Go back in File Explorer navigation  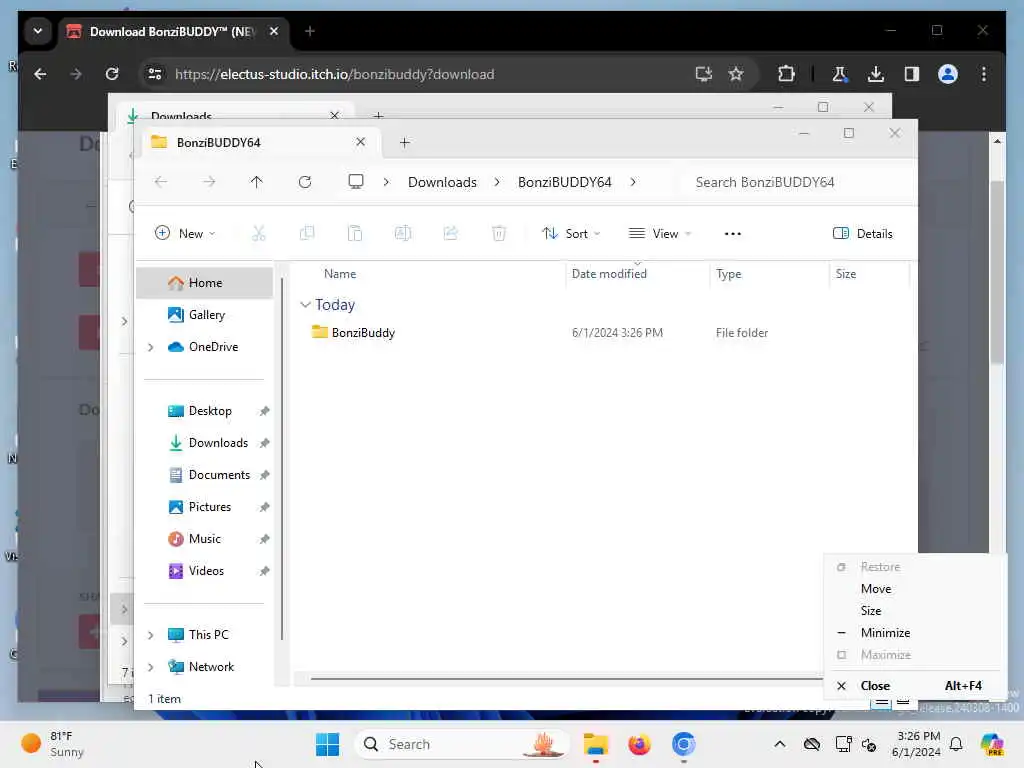pos(161,182)
